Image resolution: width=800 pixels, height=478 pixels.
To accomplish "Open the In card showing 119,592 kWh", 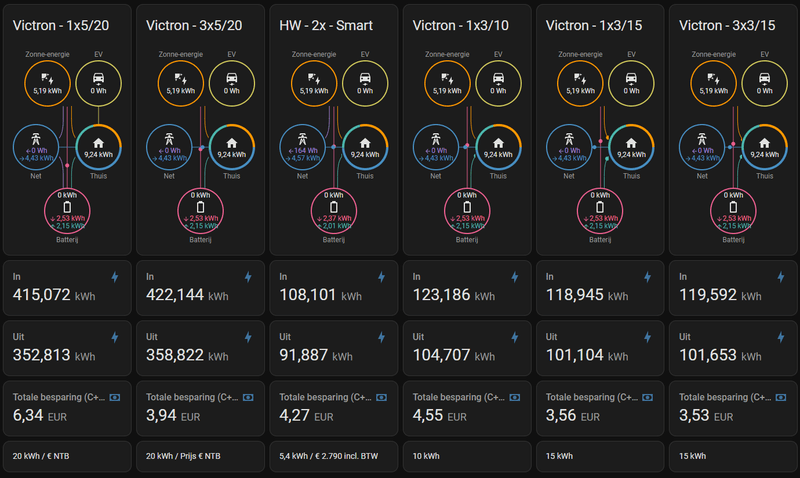I will click(733, 288).
